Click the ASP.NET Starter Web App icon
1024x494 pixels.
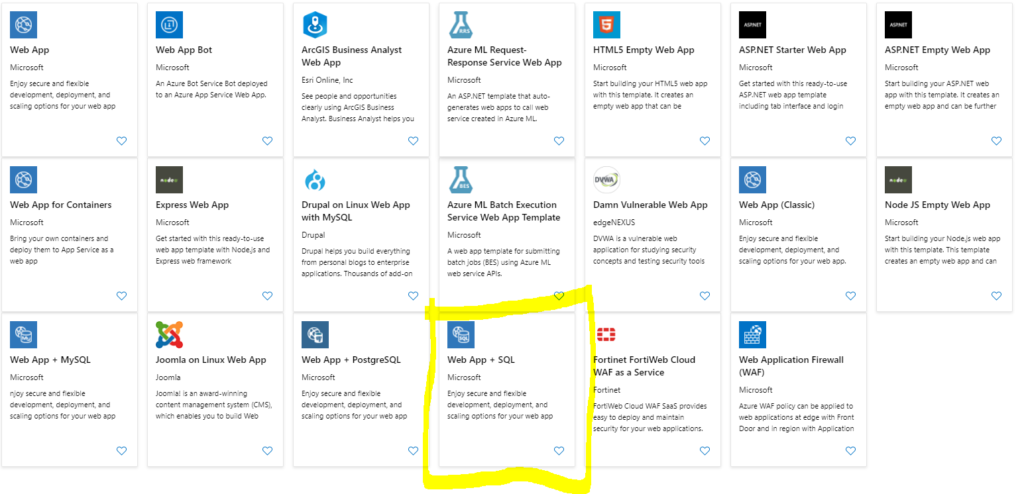click(752, 25)
